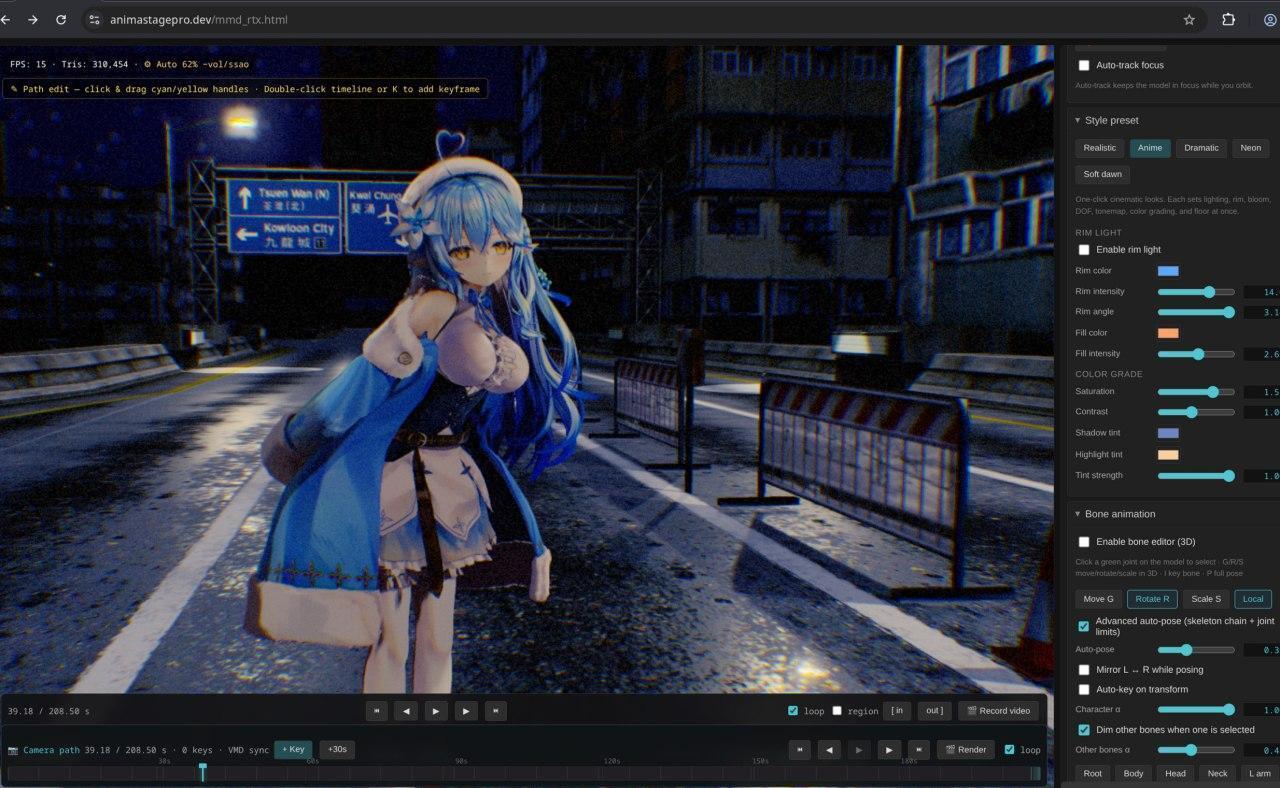Adjust the Contrast slider
The image size is (1280, 788).
point(1196,412)
